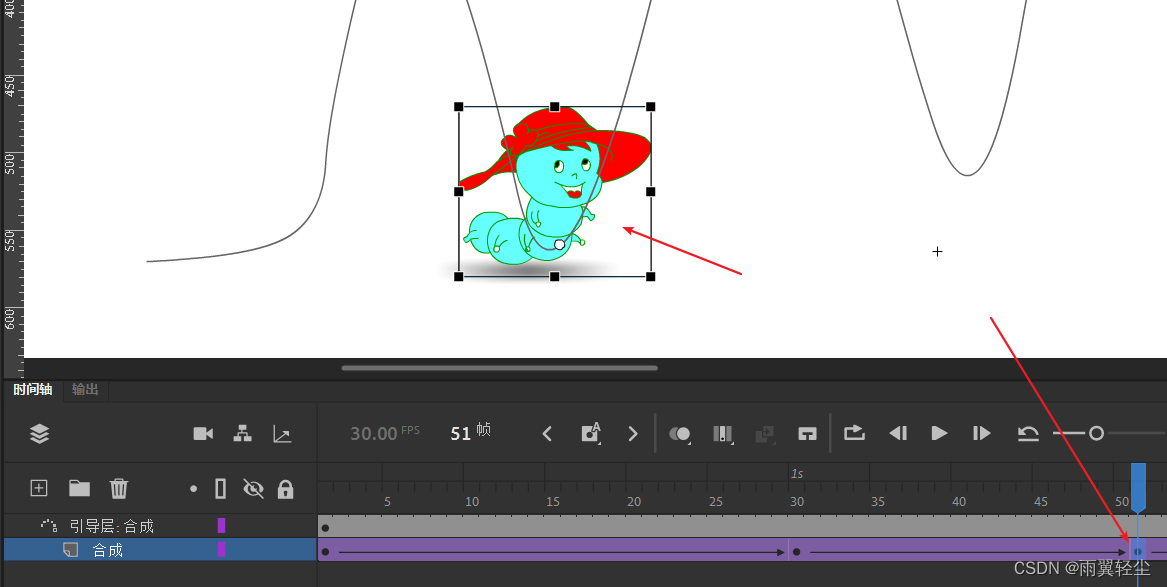The image size is (1167, 587).
Task: Toggle layer depth panel icon
Action: tap(282, 434)
